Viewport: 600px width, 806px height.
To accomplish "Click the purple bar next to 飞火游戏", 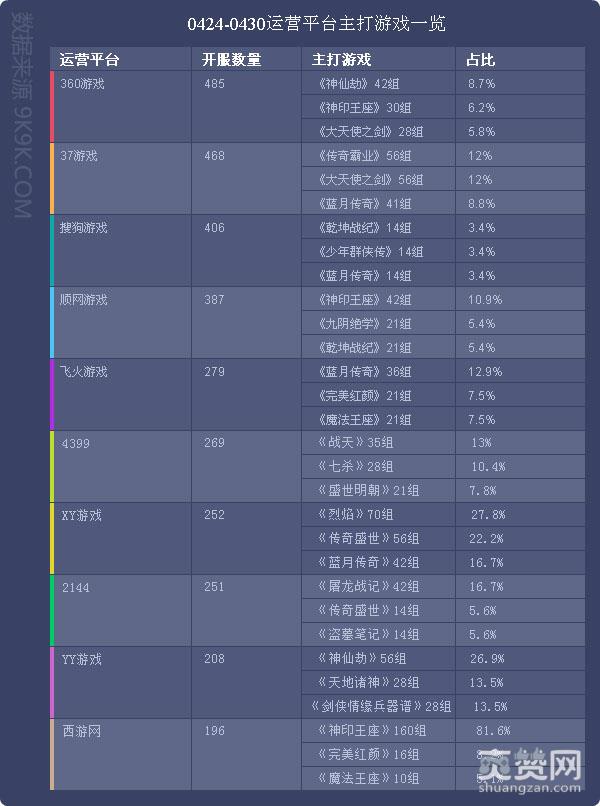I will (x=52, y=395).
